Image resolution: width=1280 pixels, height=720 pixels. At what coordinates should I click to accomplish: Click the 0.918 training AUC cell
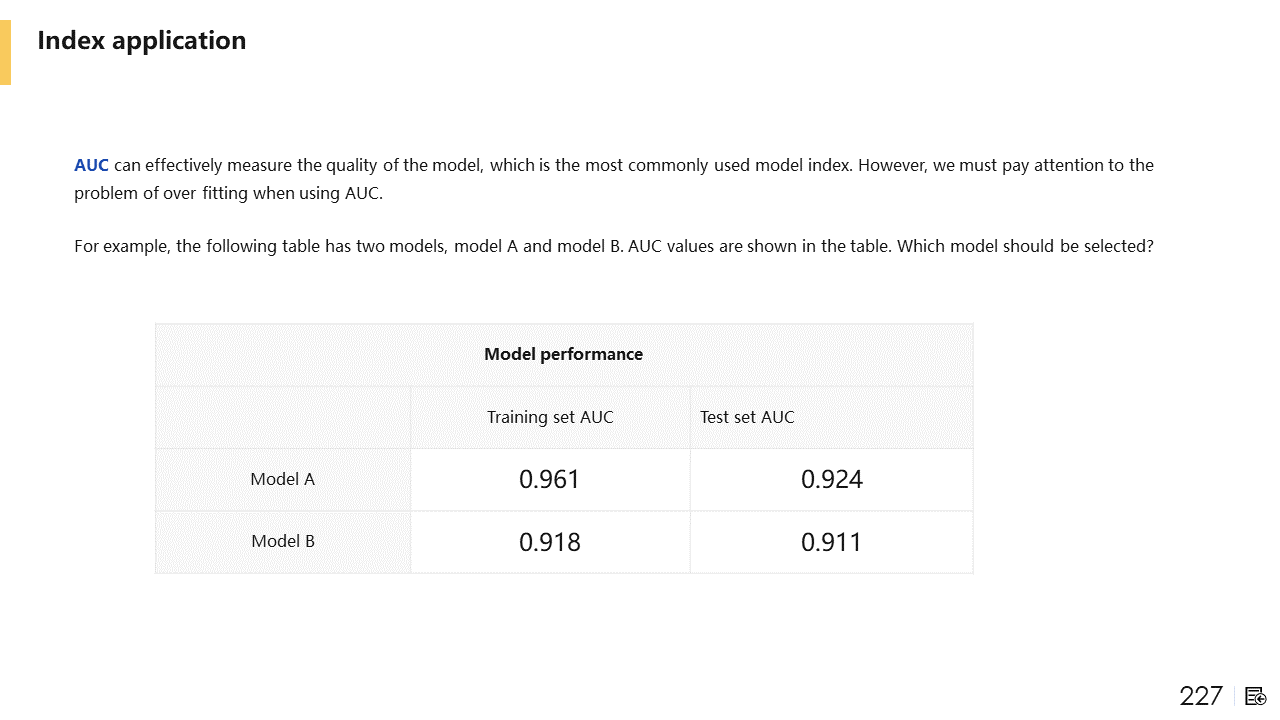[549, 542]
